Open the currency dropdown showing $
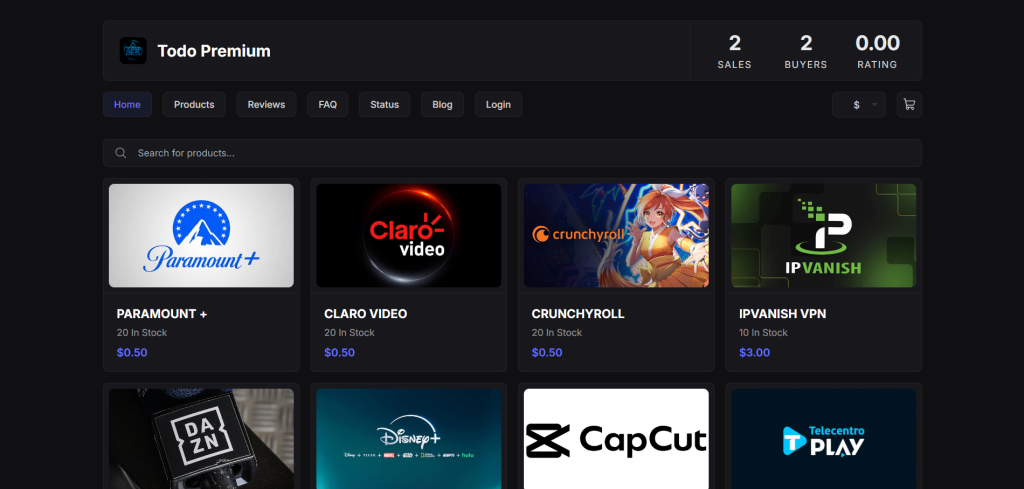1024x489 pixels. click(859, 104)
